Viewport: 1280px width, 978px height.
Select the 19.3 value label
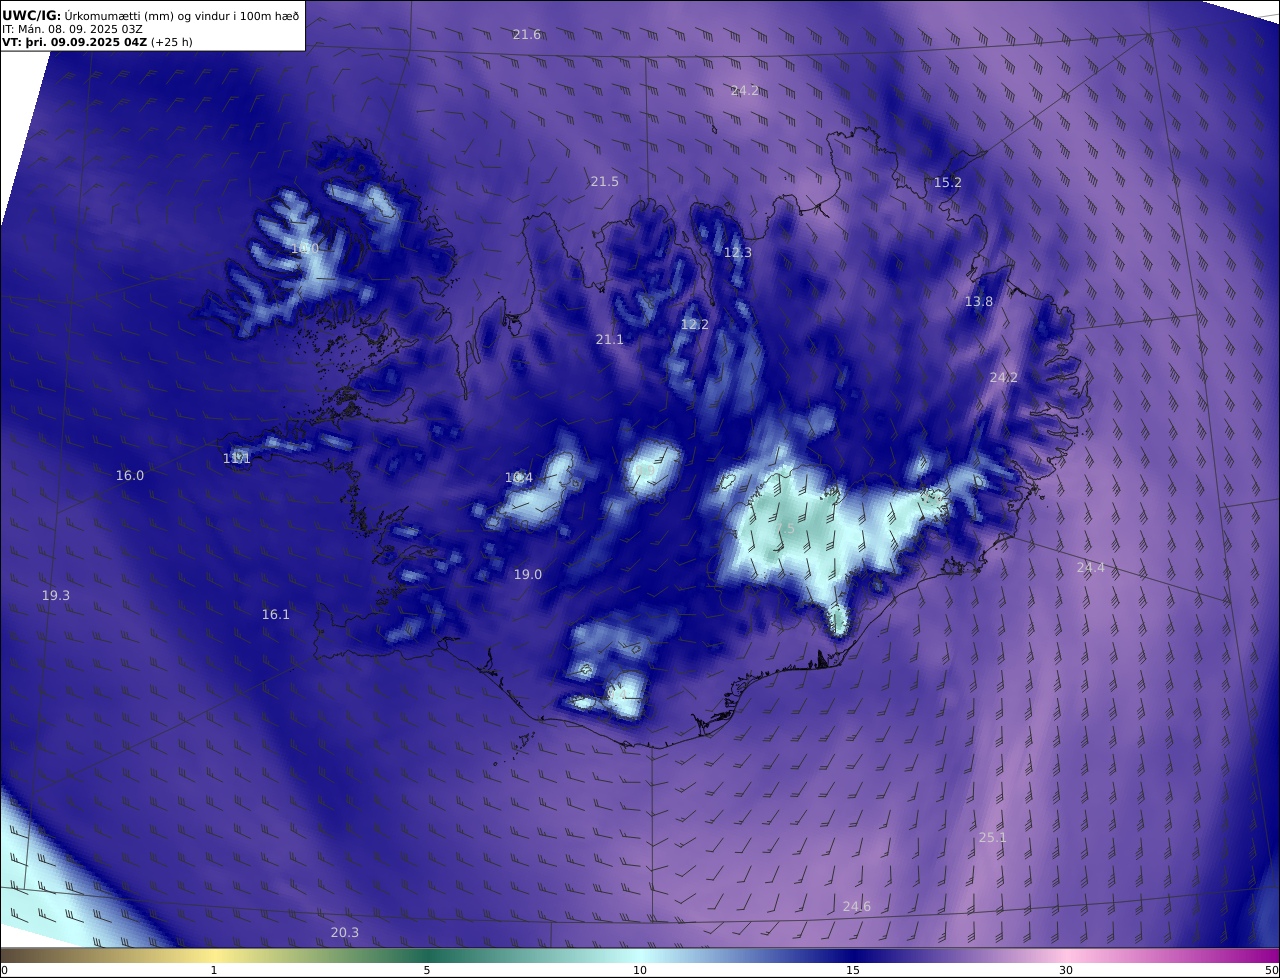[x=55, y=596]
